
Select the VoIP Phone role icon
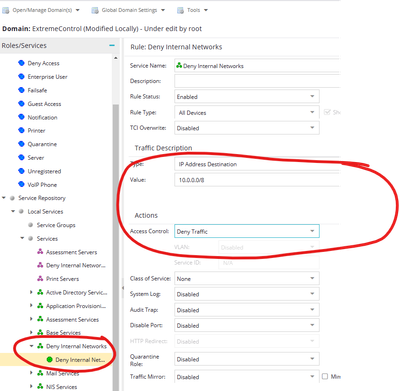coord(21,184)
